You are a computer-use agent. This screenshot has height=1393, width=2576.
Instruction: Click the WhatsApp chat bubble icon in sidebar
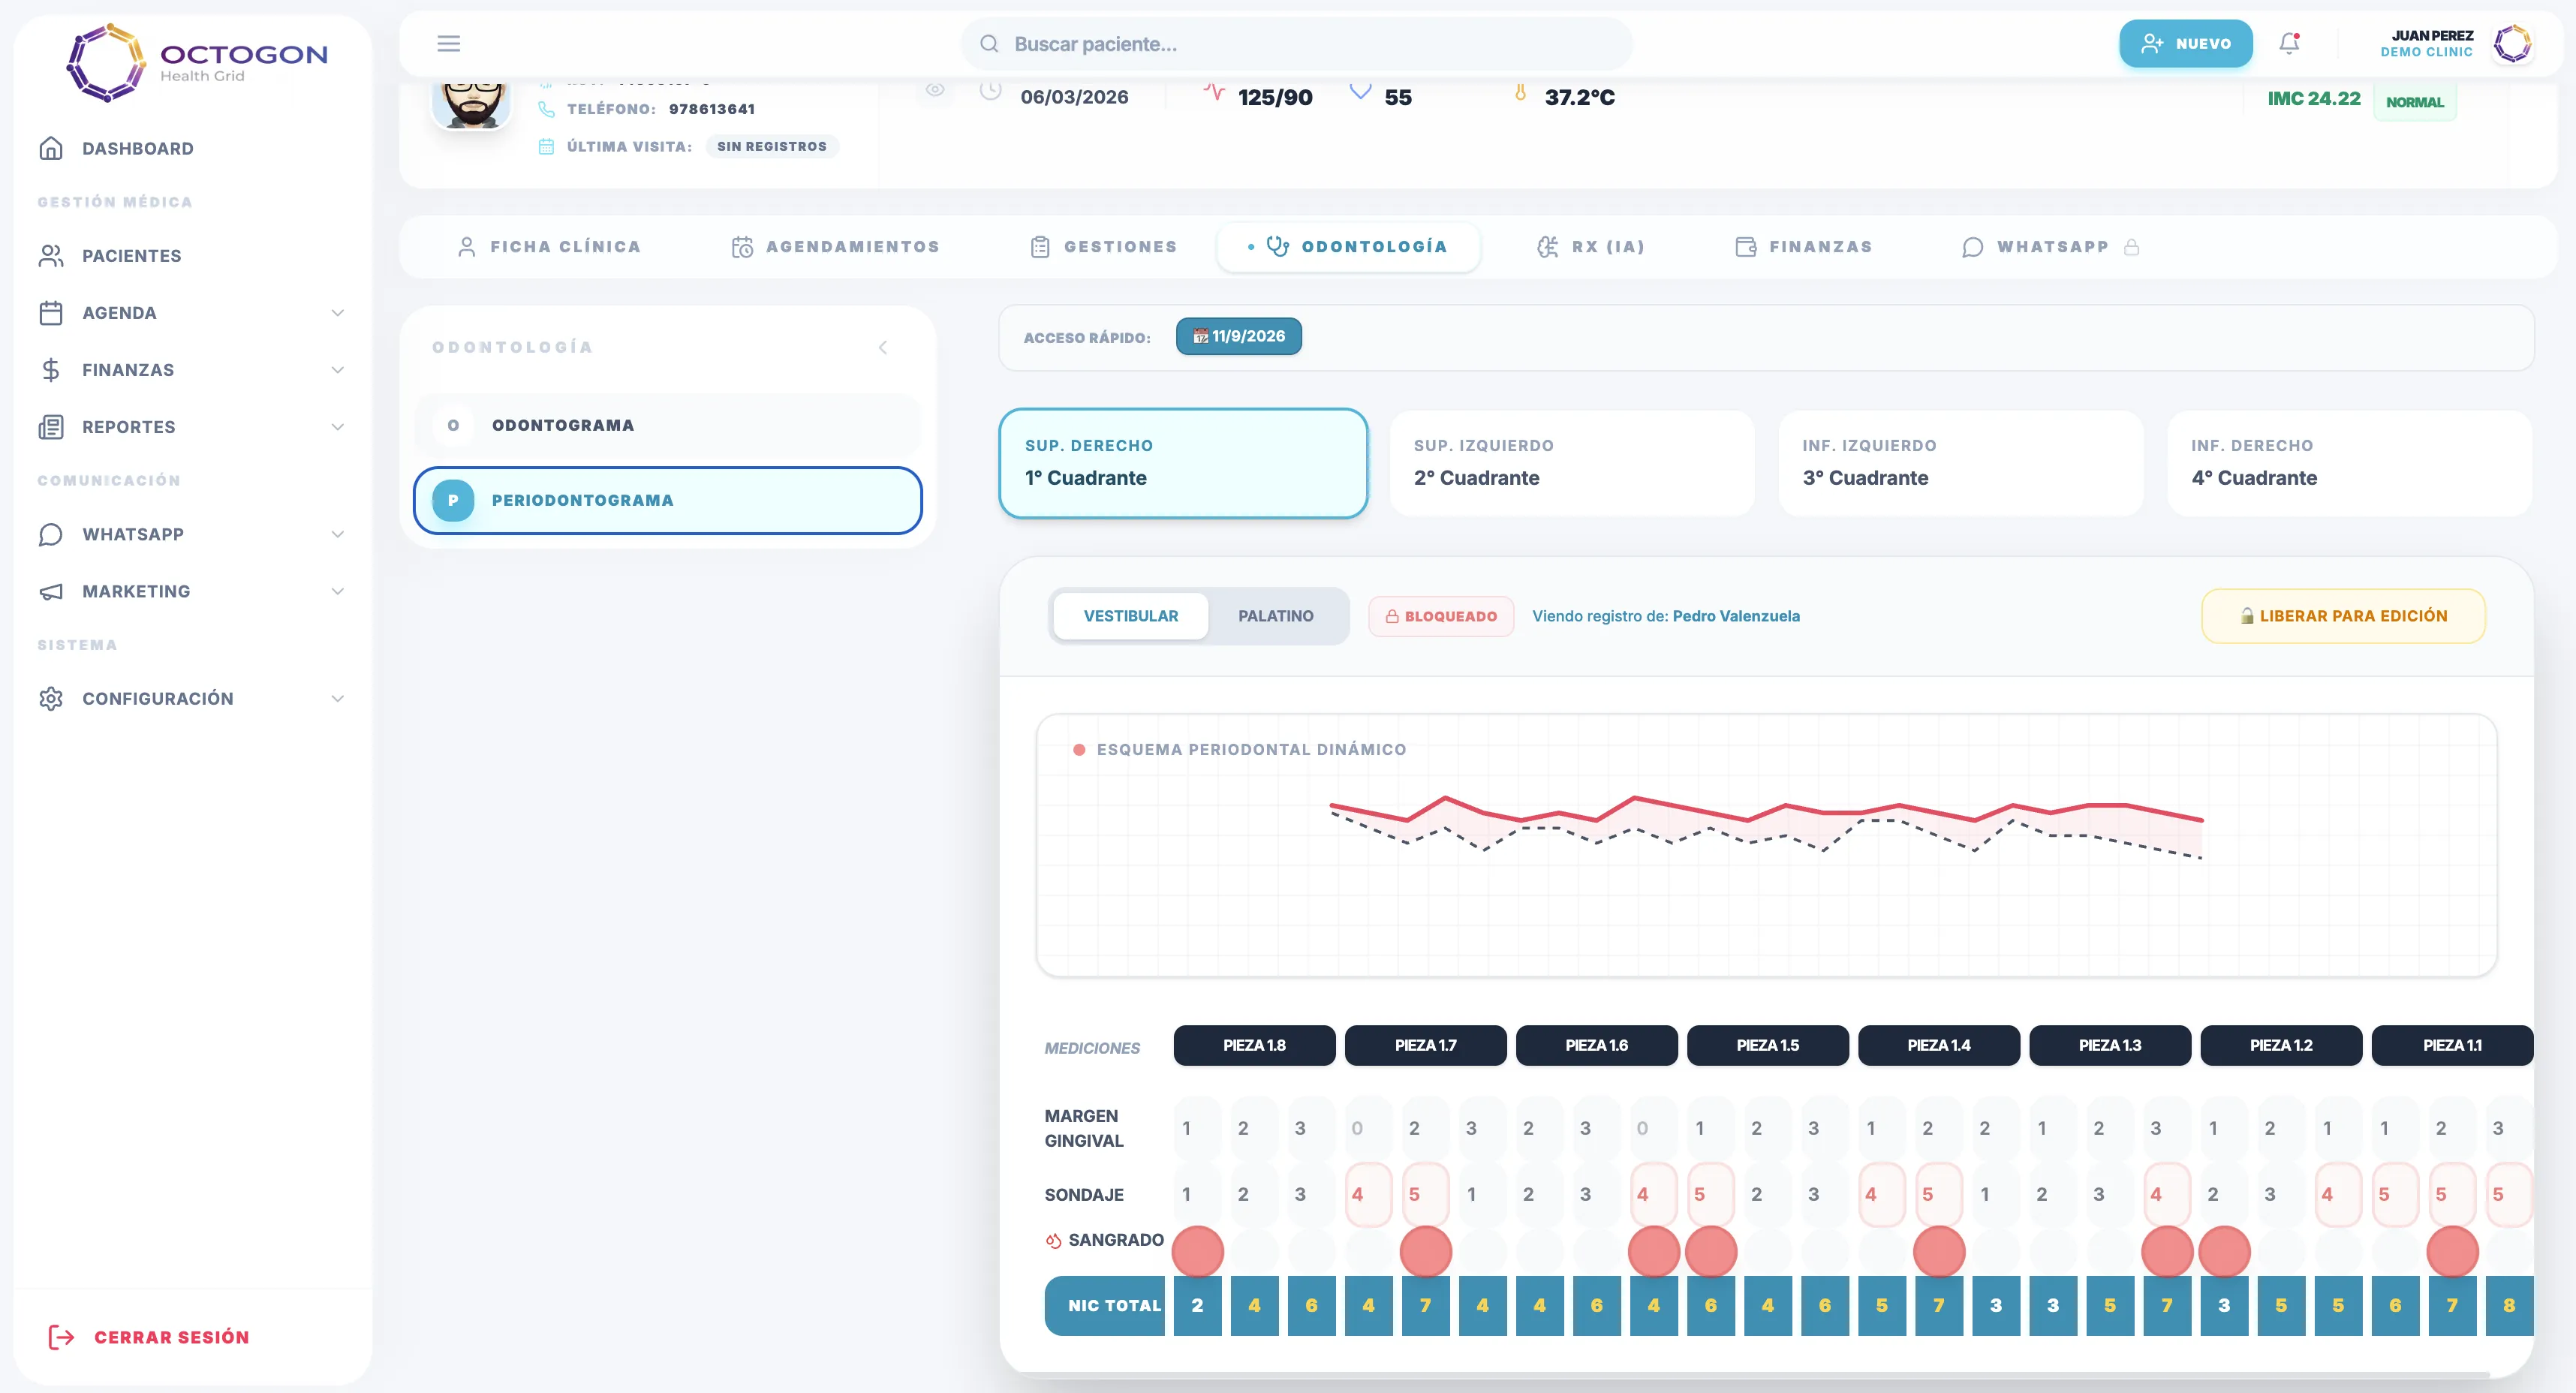pos(51,534)
